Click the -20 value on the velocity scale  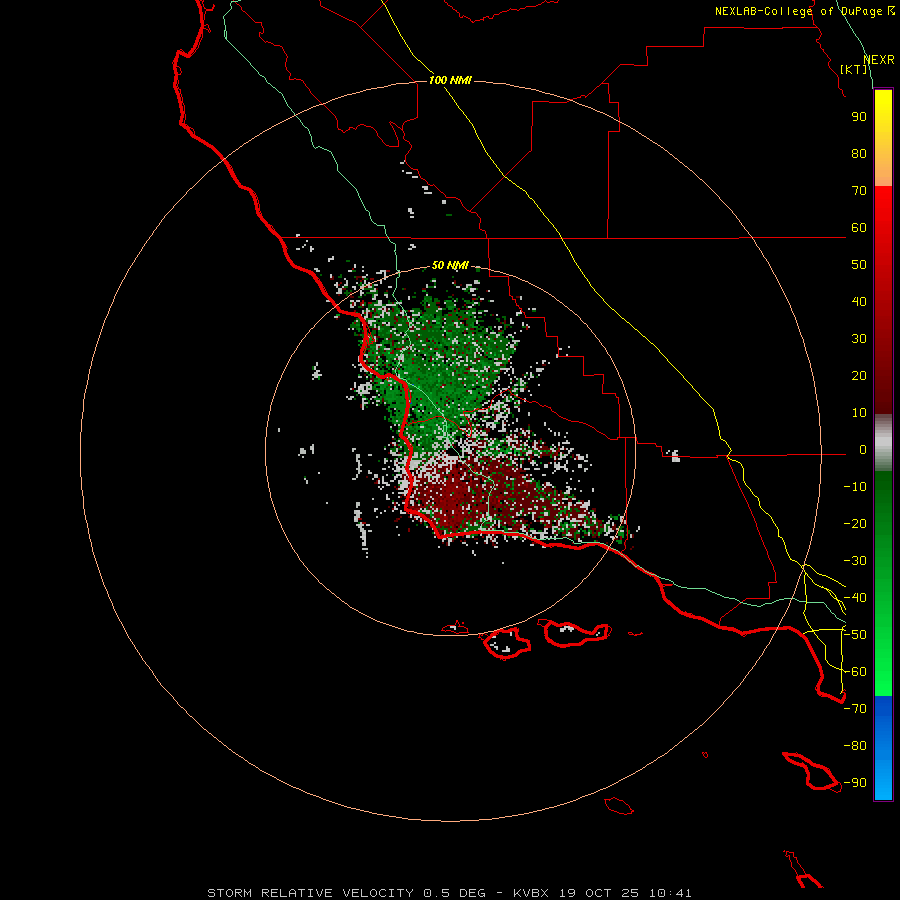[x=855, y=524]
